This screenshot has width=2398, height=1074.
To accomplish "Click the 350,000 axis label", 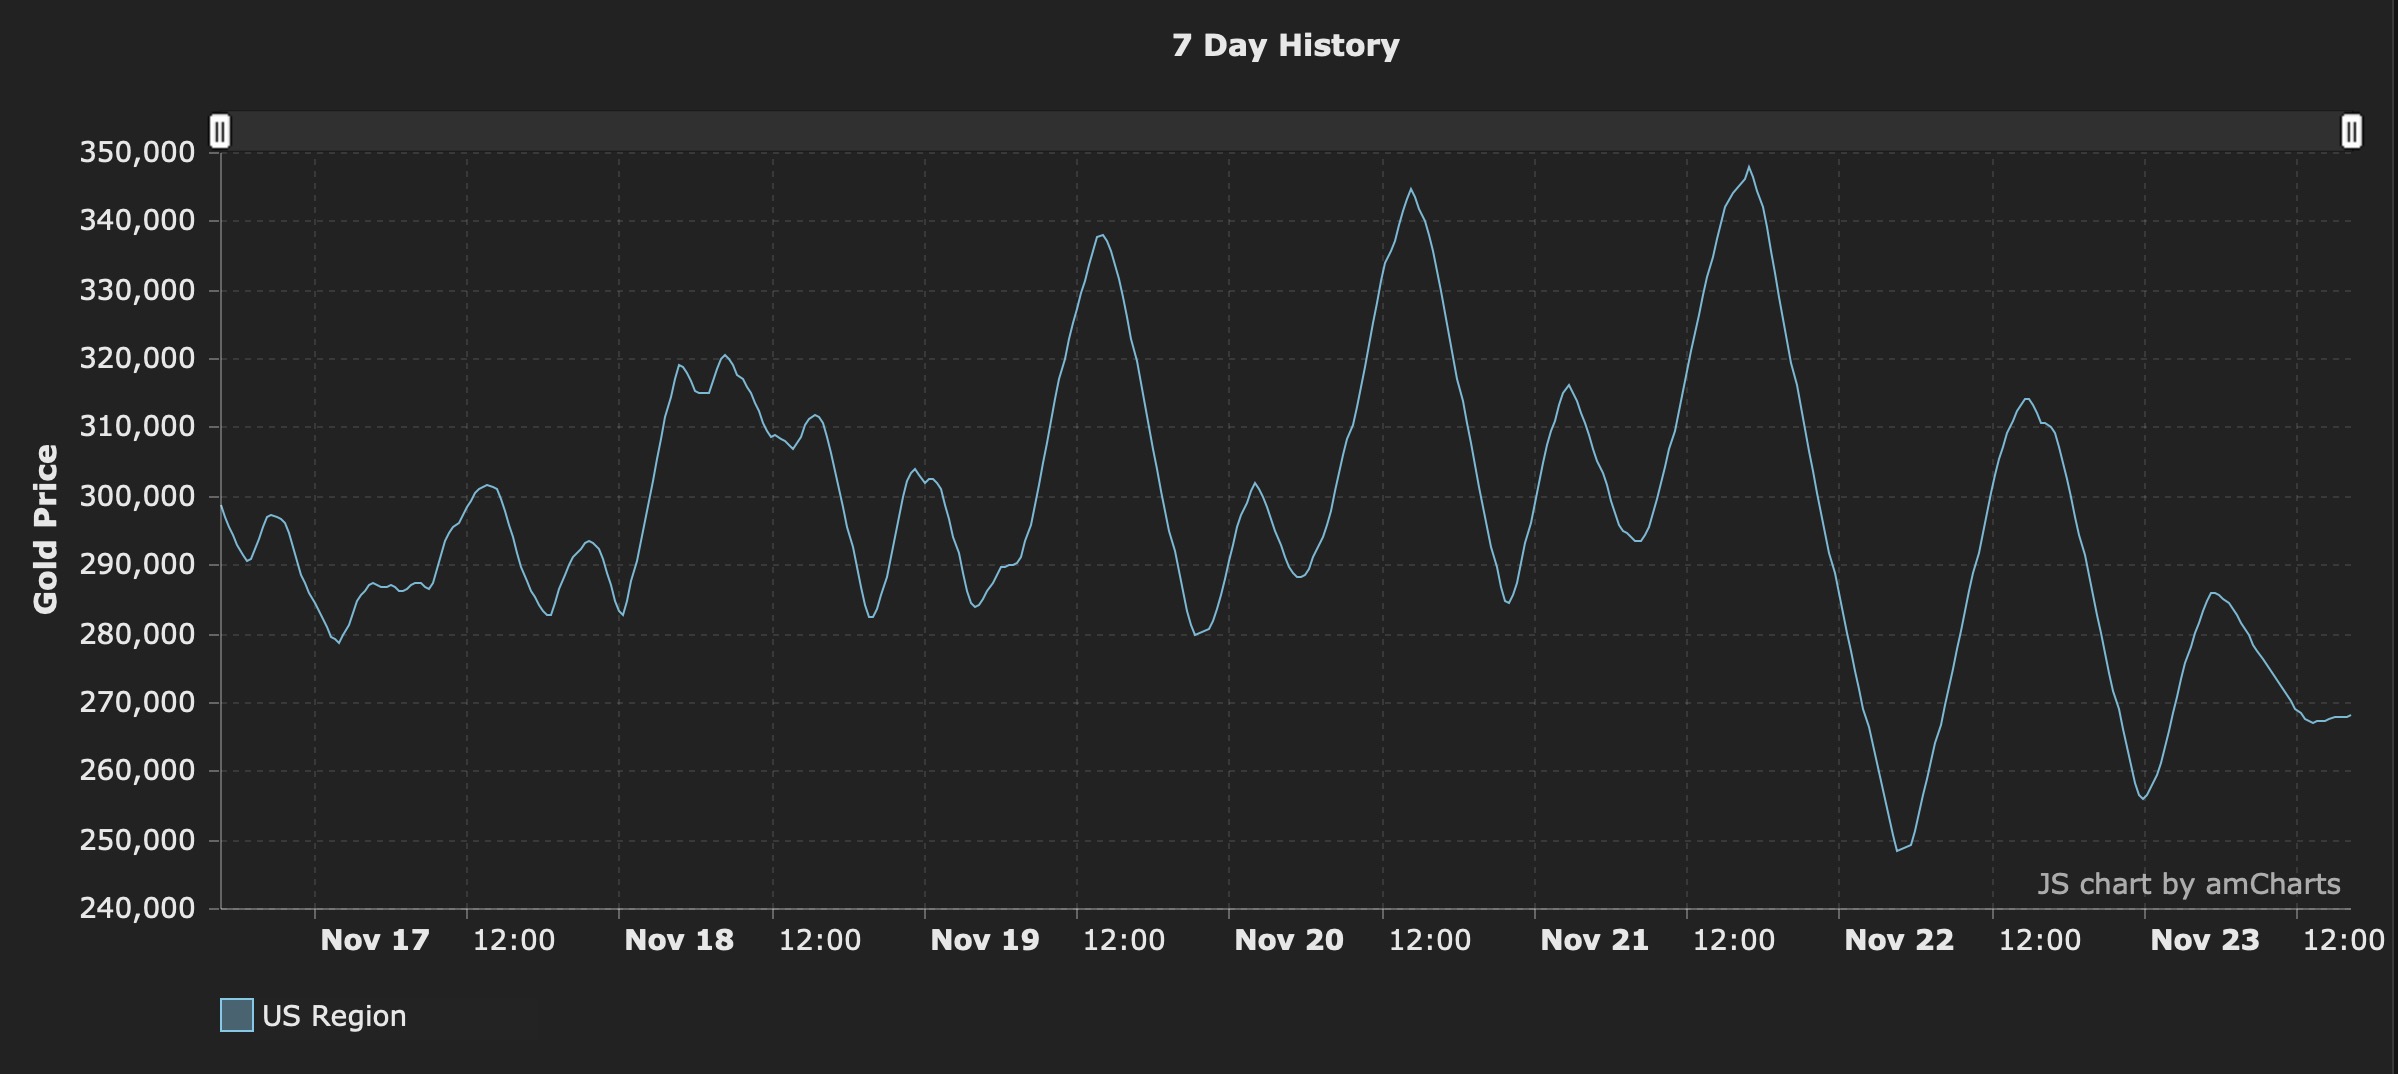I will pyautogui.click(x=137, y=152).
